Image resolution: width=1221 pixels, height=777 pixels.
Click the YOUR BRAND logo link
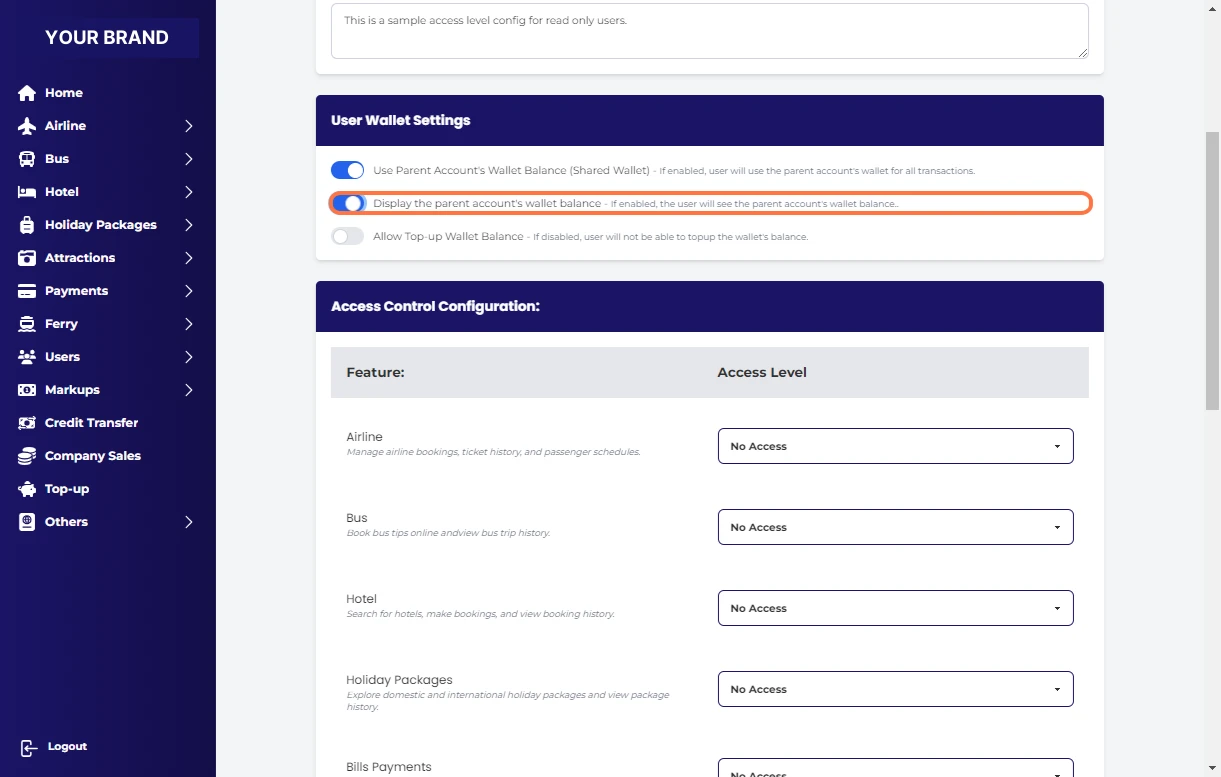107,38
